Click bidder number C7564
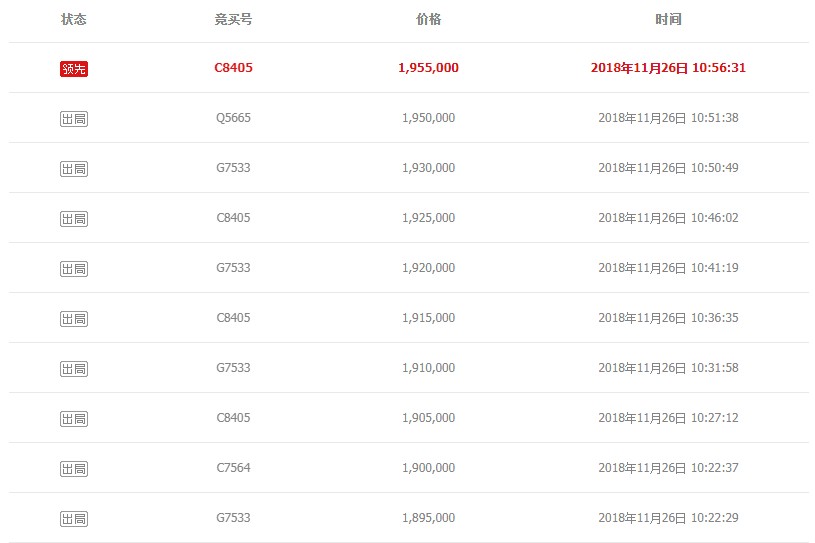This screenshot has width=815, height=543. [233, 468]
